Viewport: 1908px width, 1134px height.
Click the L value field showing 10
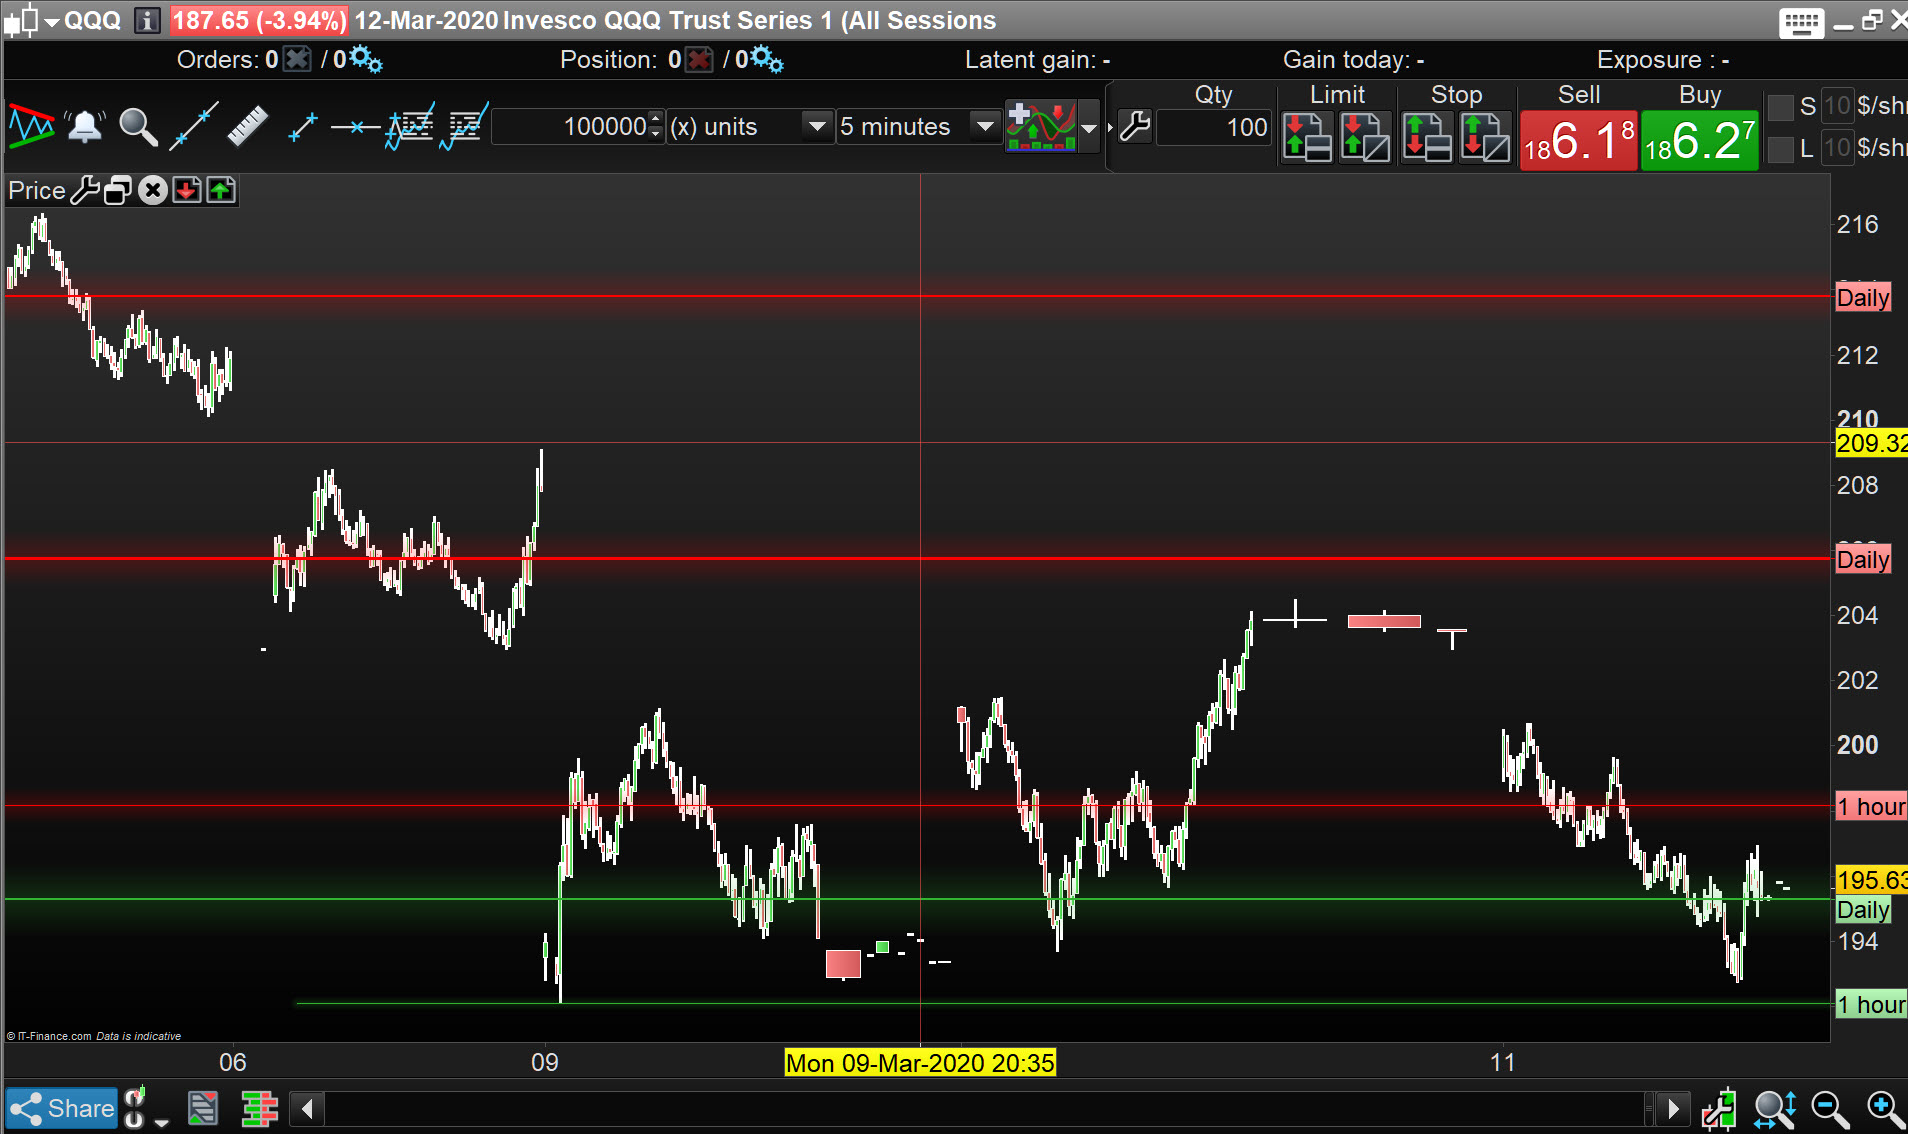tap(1837, 148)
